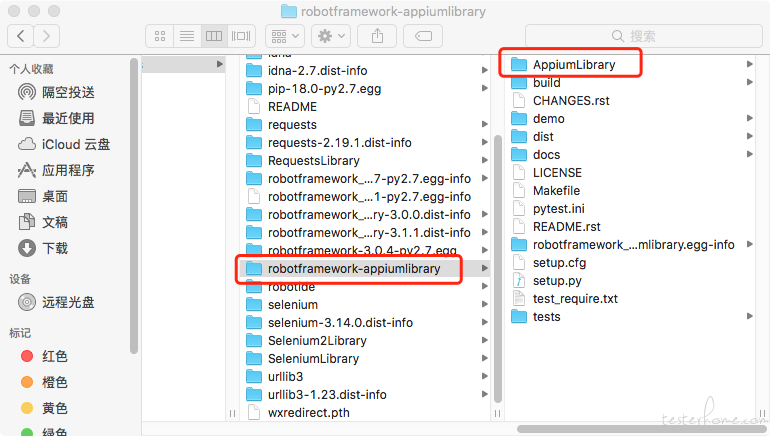Filter by 黄色 yellow tag

44,408
